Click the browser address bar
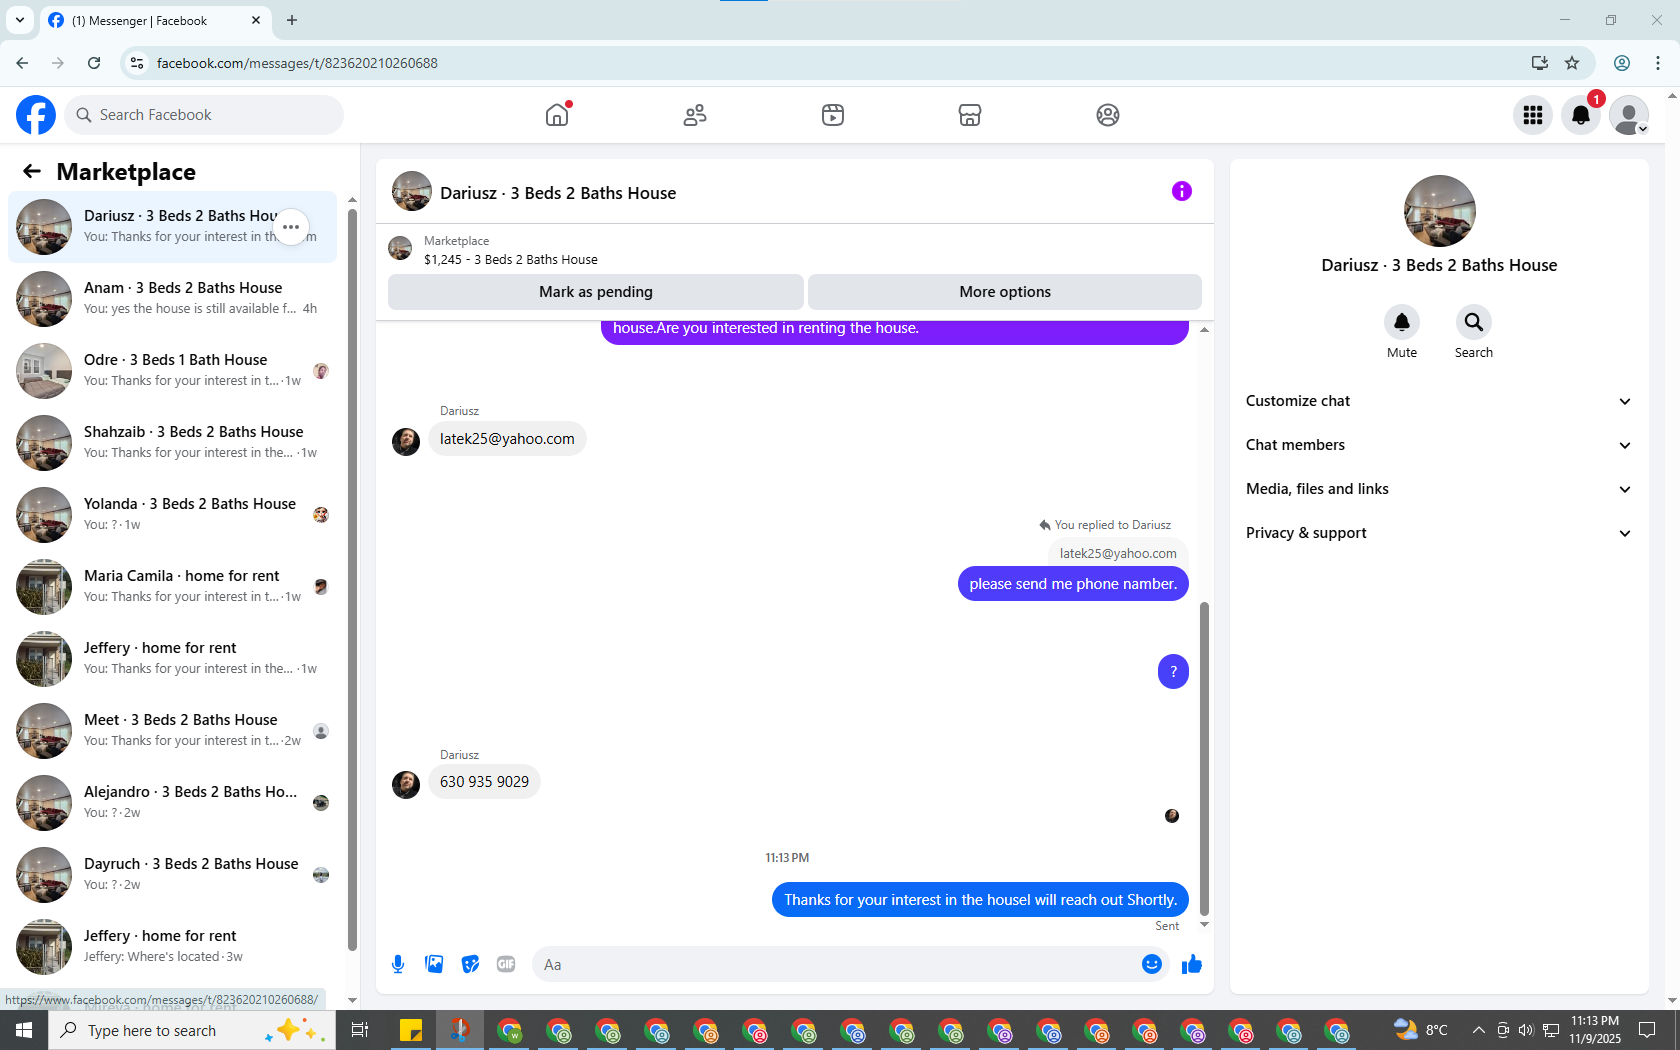Image resolution: width=1680 pixels, height=1050 pixels. coord(838,63)
